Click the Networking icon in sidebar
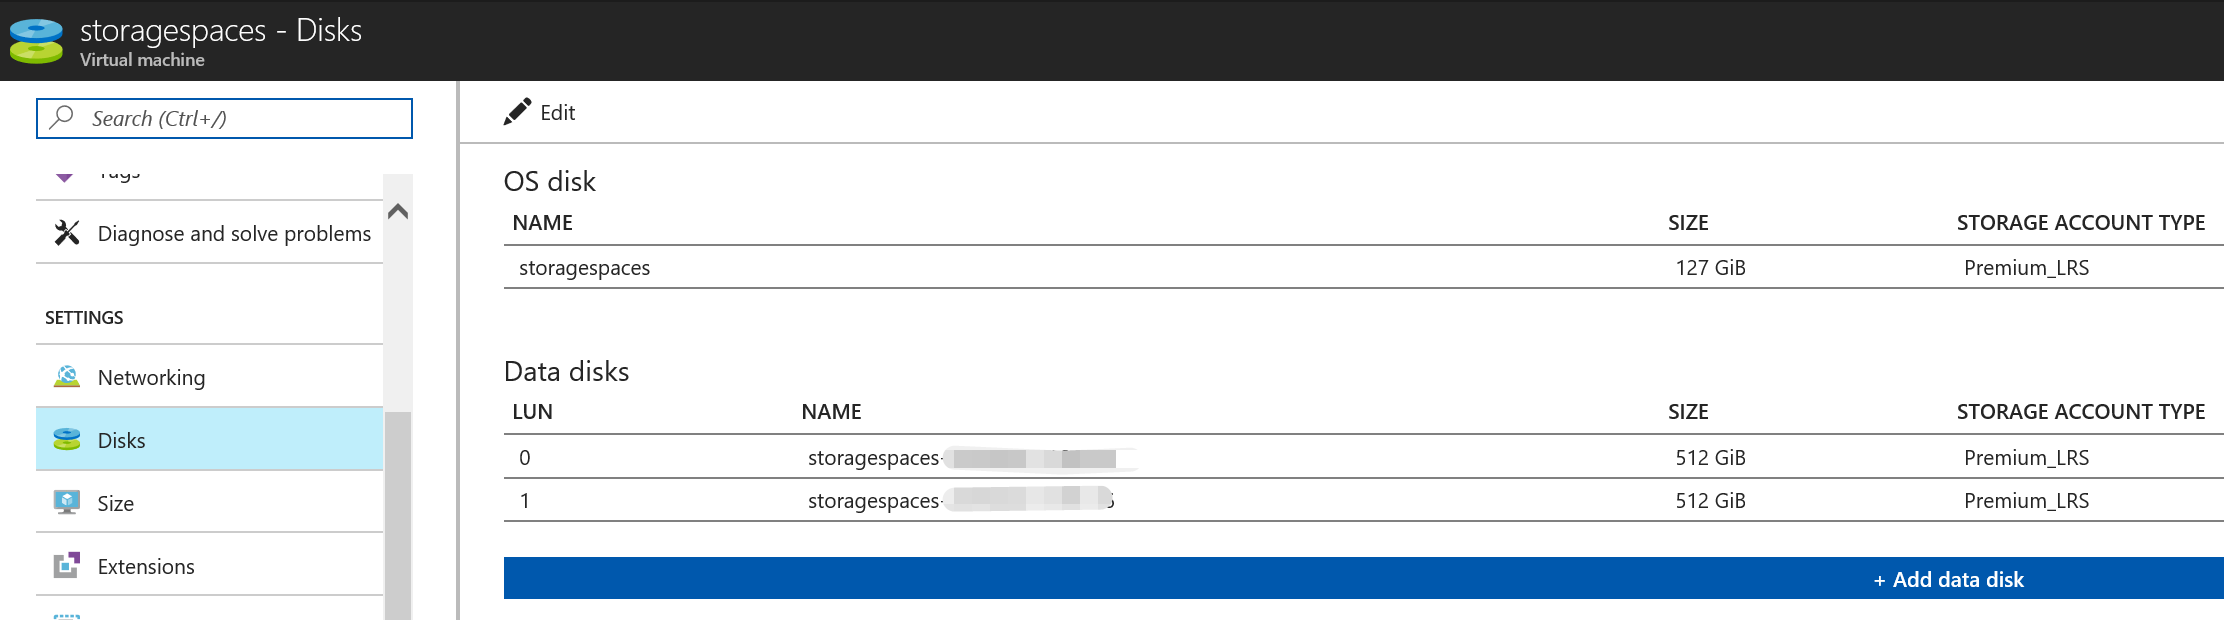The height and width of the screenshot is (620, 2224). coord(67,377)
